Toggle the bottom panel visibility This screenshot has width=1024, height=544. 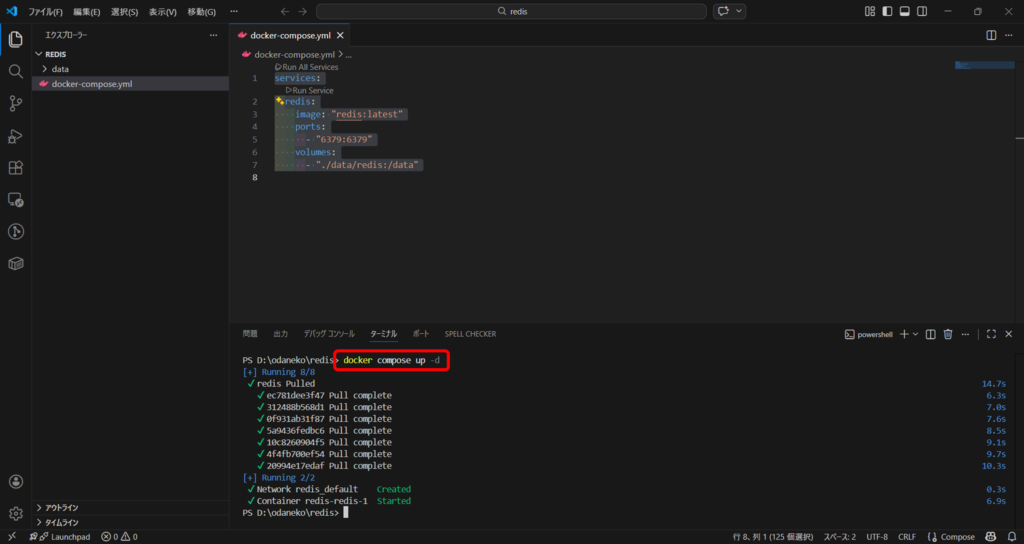click(x=904, y=11)
